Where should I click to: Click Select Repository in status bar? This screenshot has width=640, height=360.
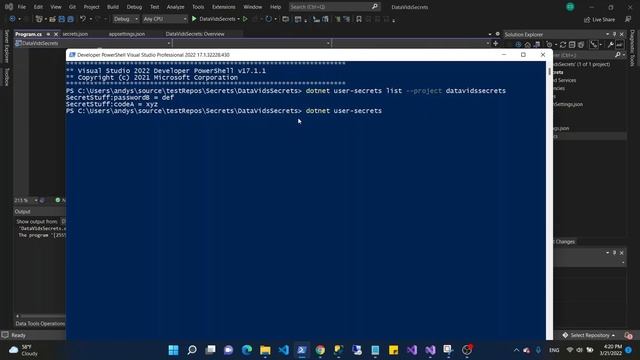pyautogui.click(x=589, y=335)
